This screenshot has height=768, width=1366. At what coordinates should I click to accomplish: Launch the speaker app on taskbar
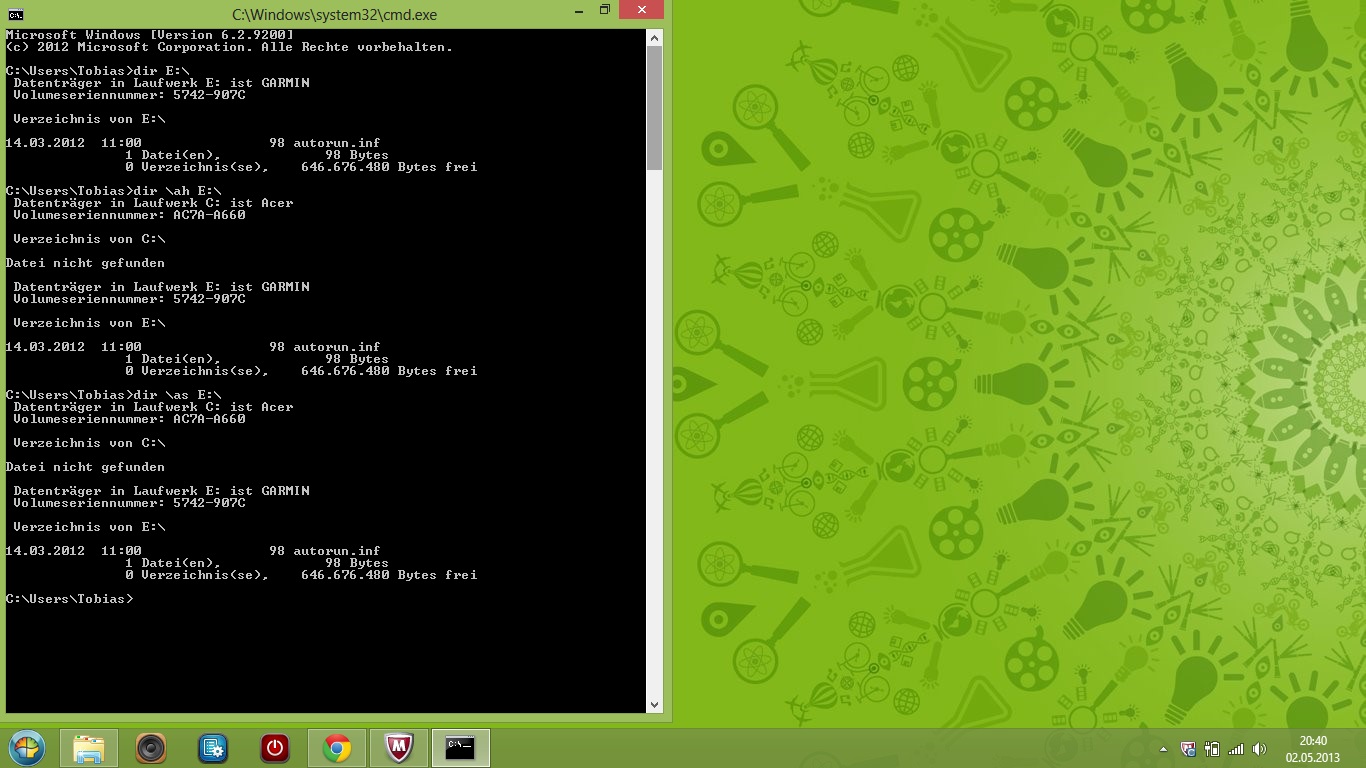(x=151, y=748)
